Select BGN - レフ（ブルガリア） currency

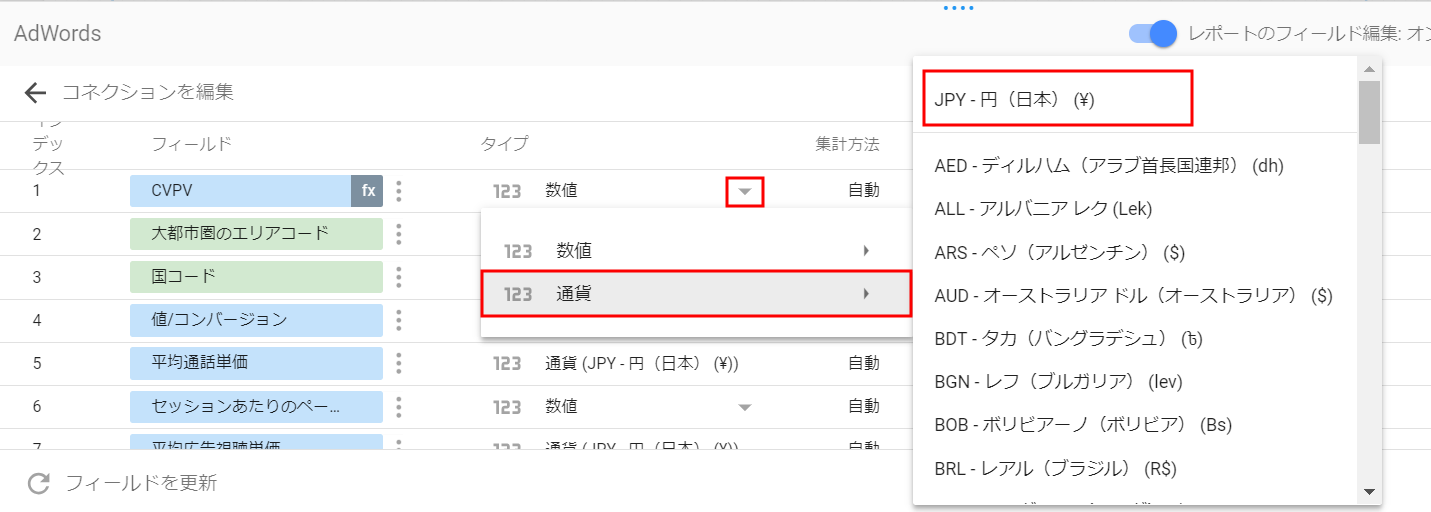pyautogui.click(x=1135, y=381)
